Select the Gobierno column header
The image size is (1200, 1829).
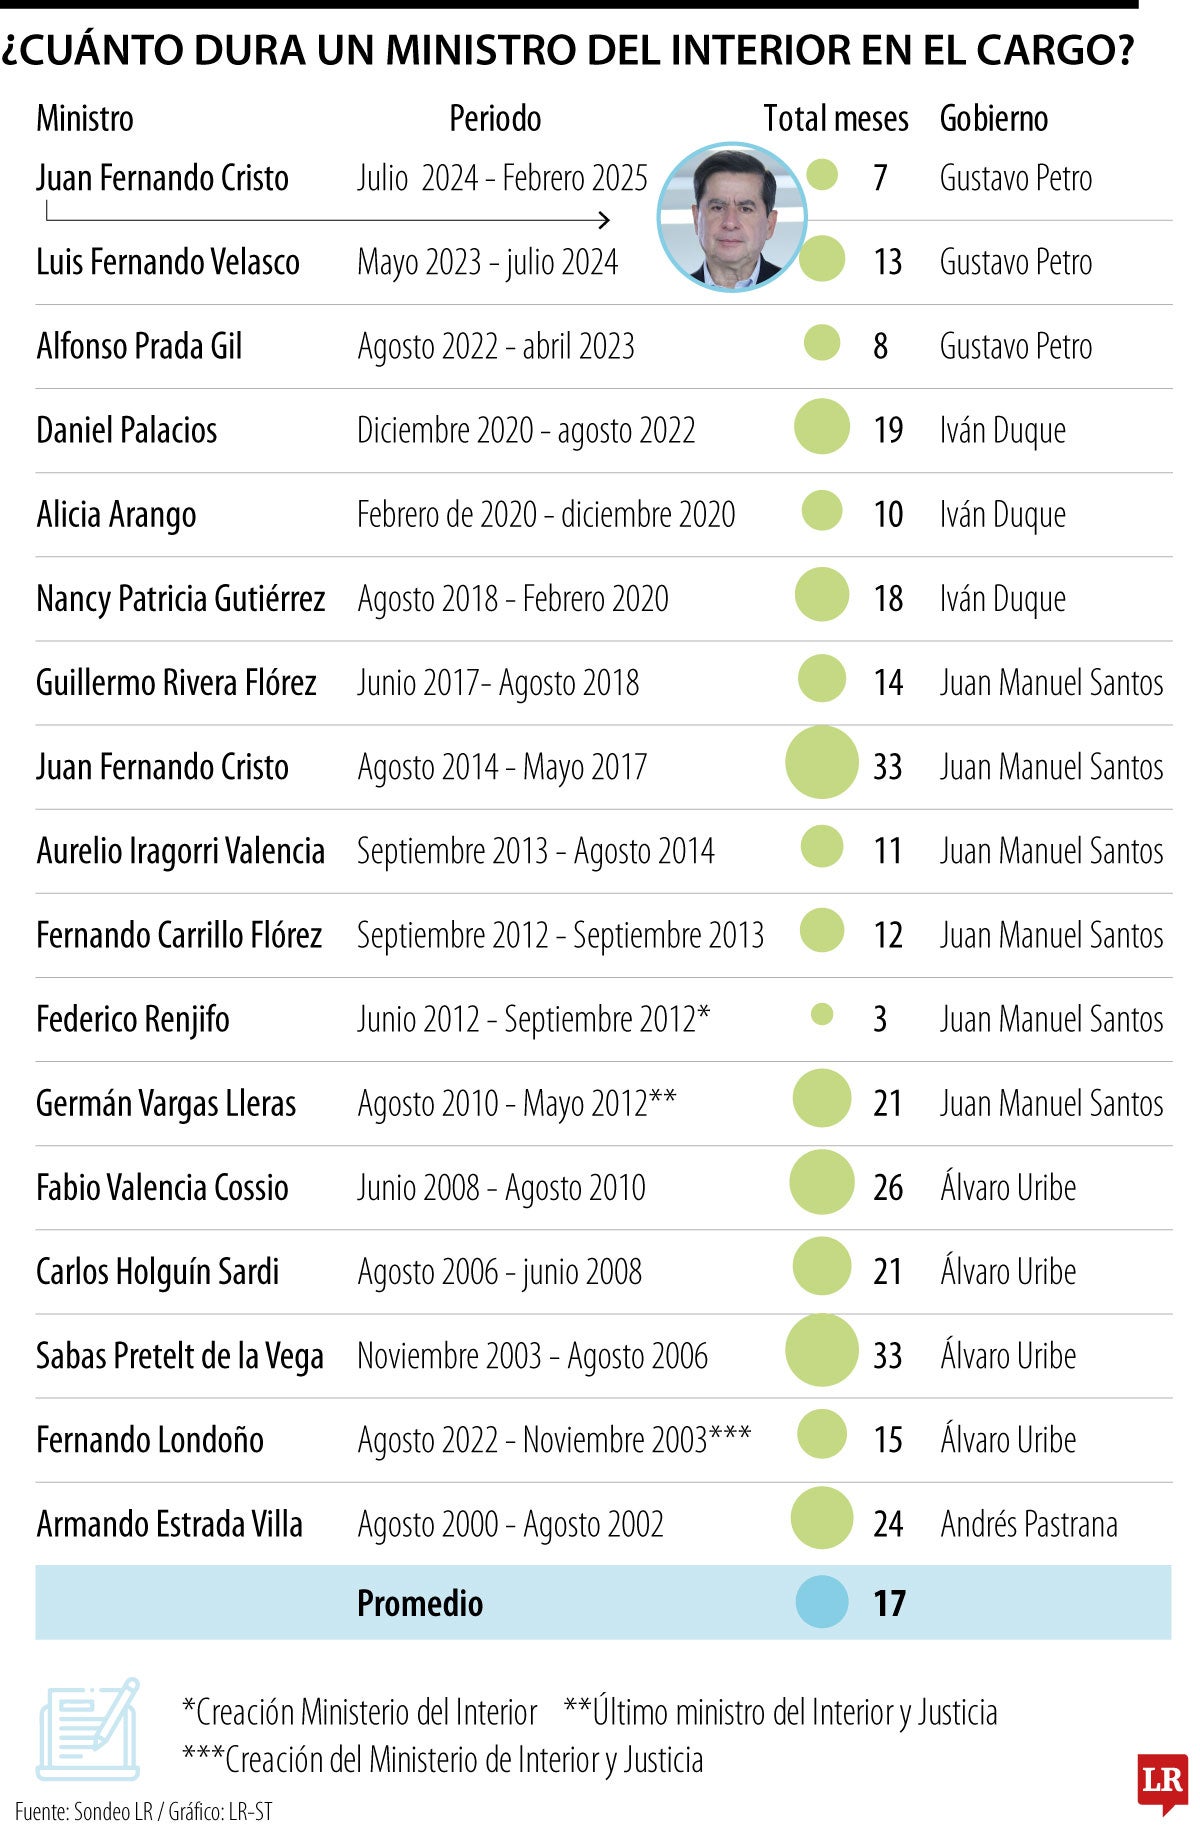[x=994, y=119]
